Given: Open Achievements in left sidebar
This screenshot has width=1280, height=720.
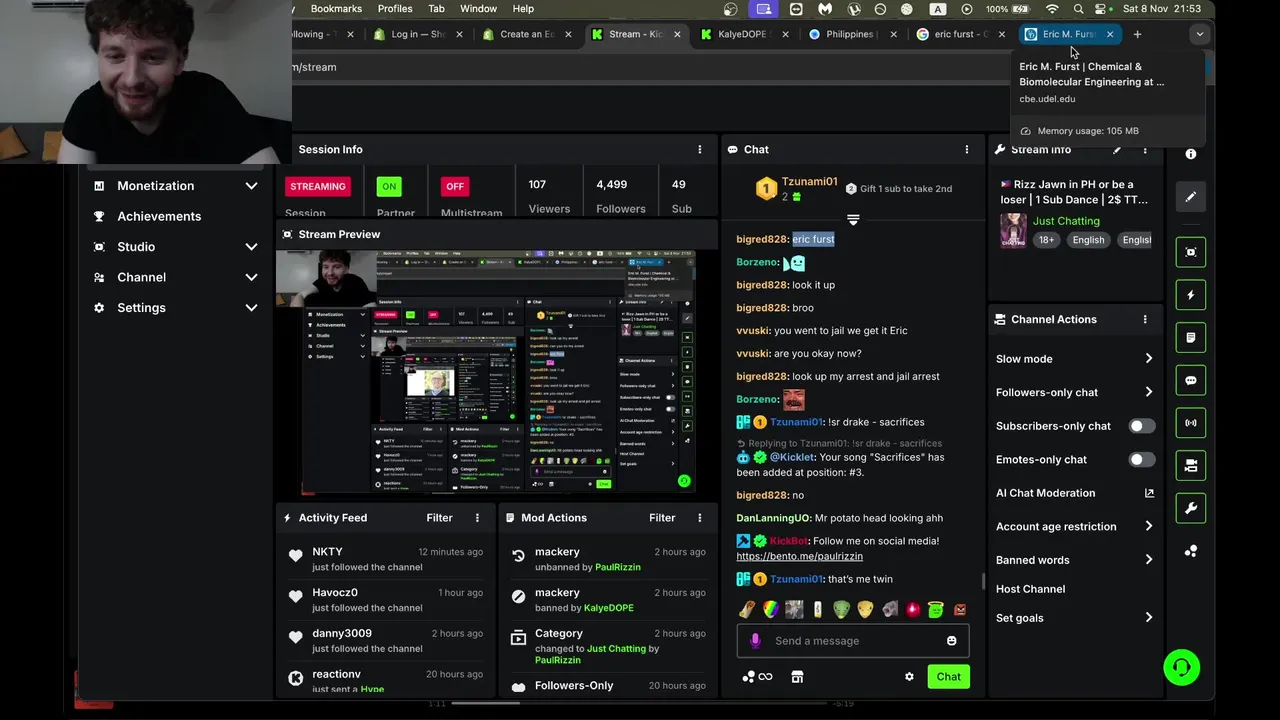Looking at the screenshot, I should click(x=159, y=216).
